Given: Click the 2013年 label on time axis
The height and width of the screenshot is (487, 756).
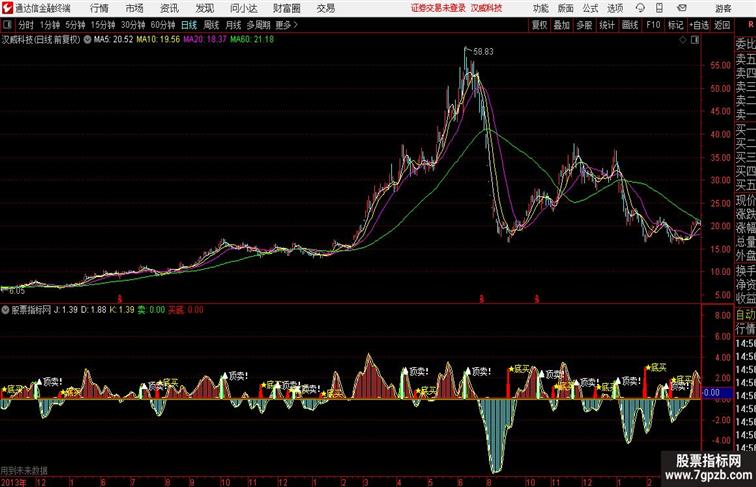Looking at the screenshot, I should (x=14, y=482).
